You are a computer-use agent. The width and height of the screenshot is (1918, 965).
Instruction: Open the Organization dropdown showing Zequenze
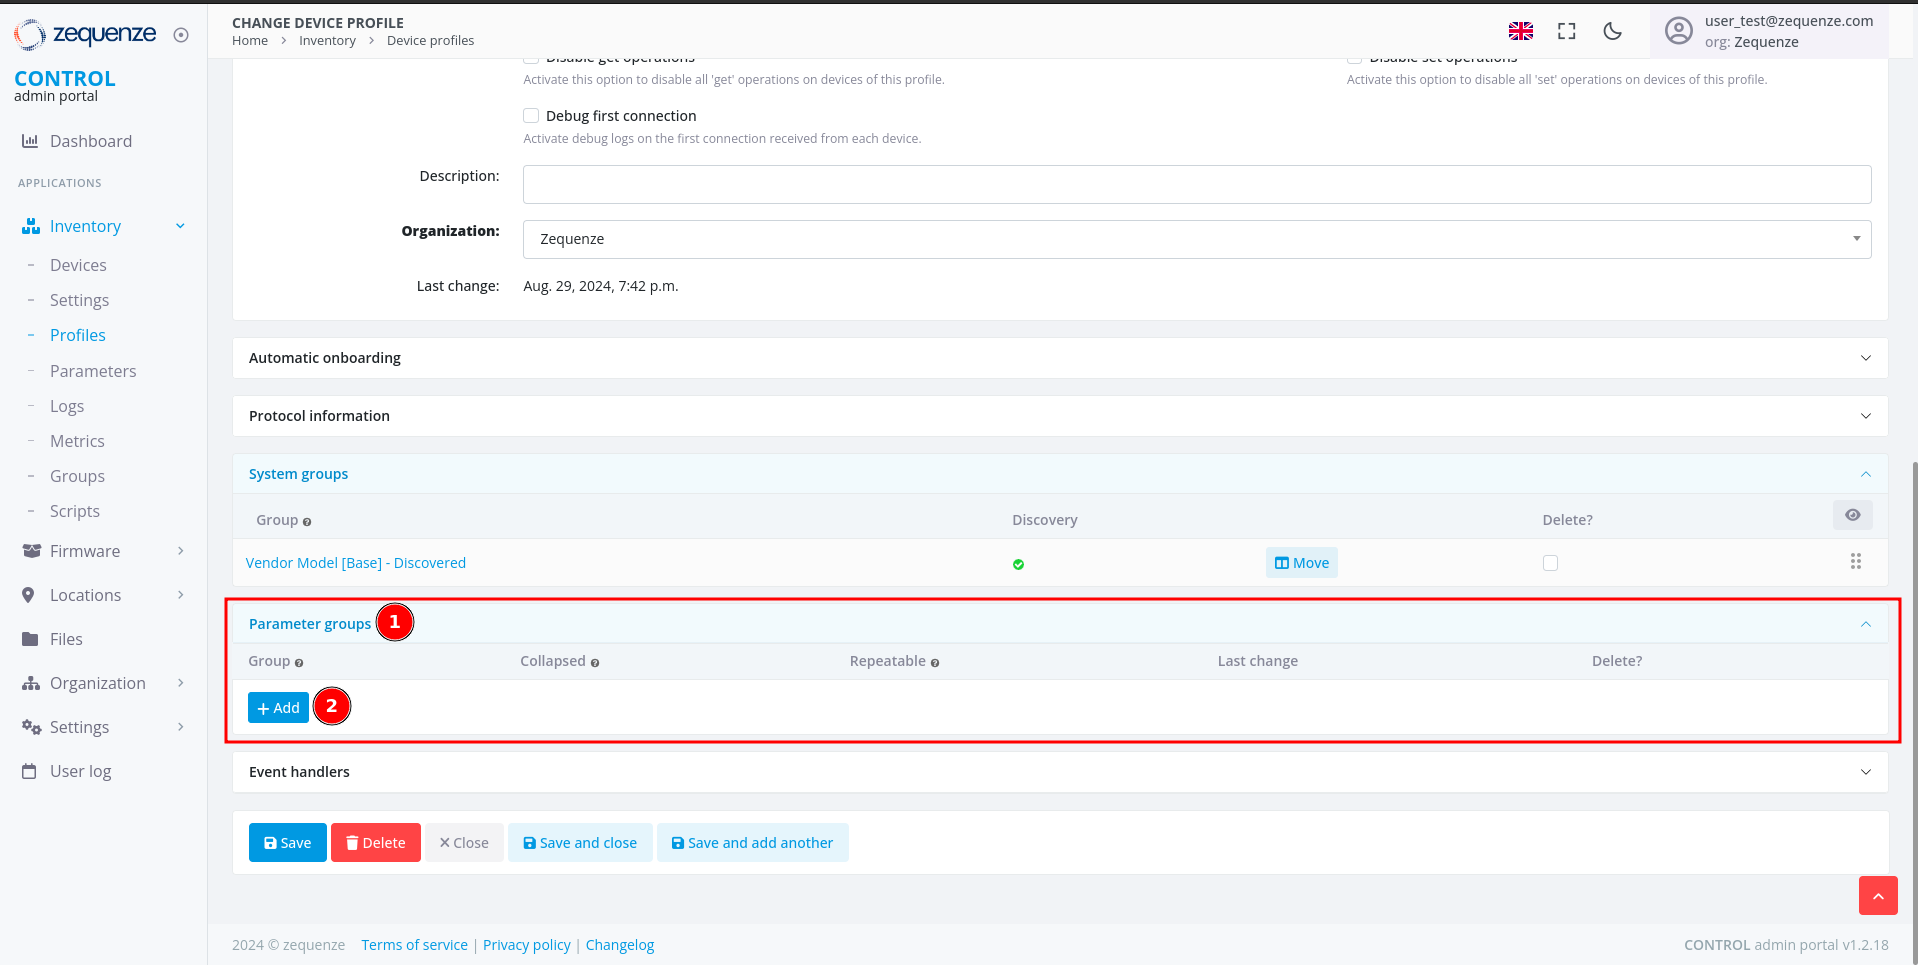point(1196,239)
